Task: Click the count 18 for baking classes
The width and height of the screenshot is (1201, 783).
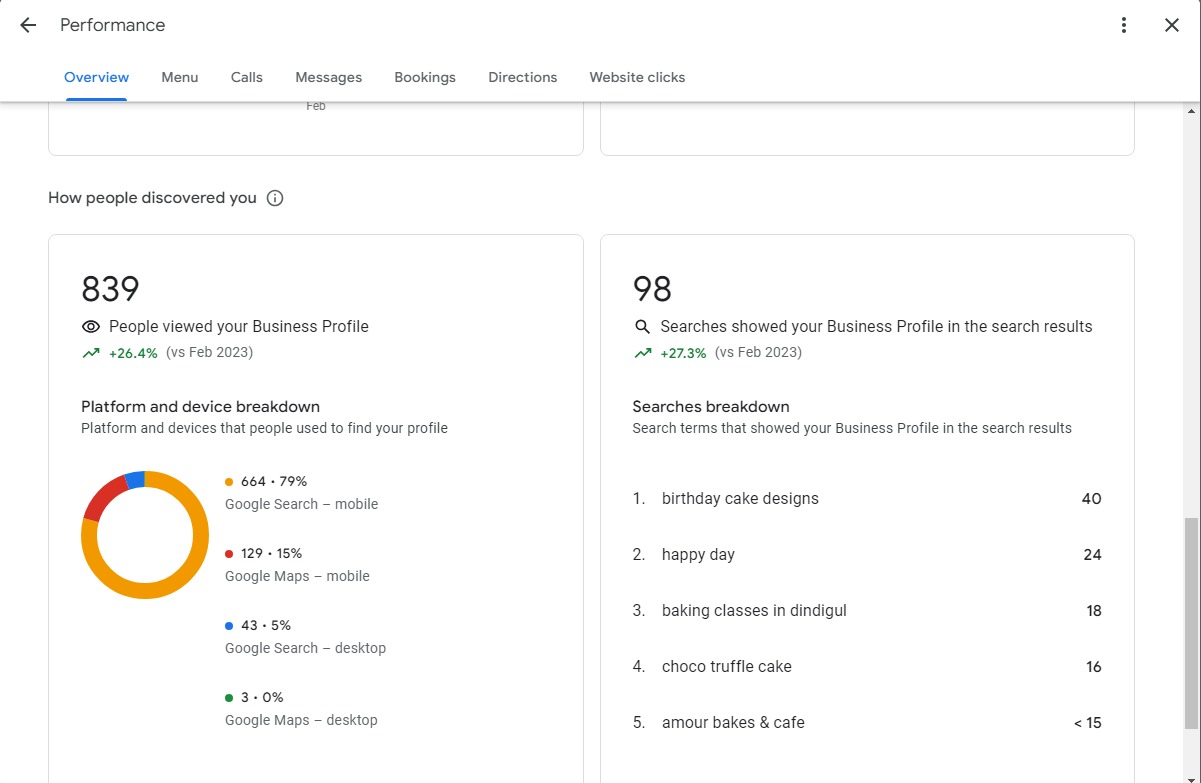Action: click(x=1094, y=611)
